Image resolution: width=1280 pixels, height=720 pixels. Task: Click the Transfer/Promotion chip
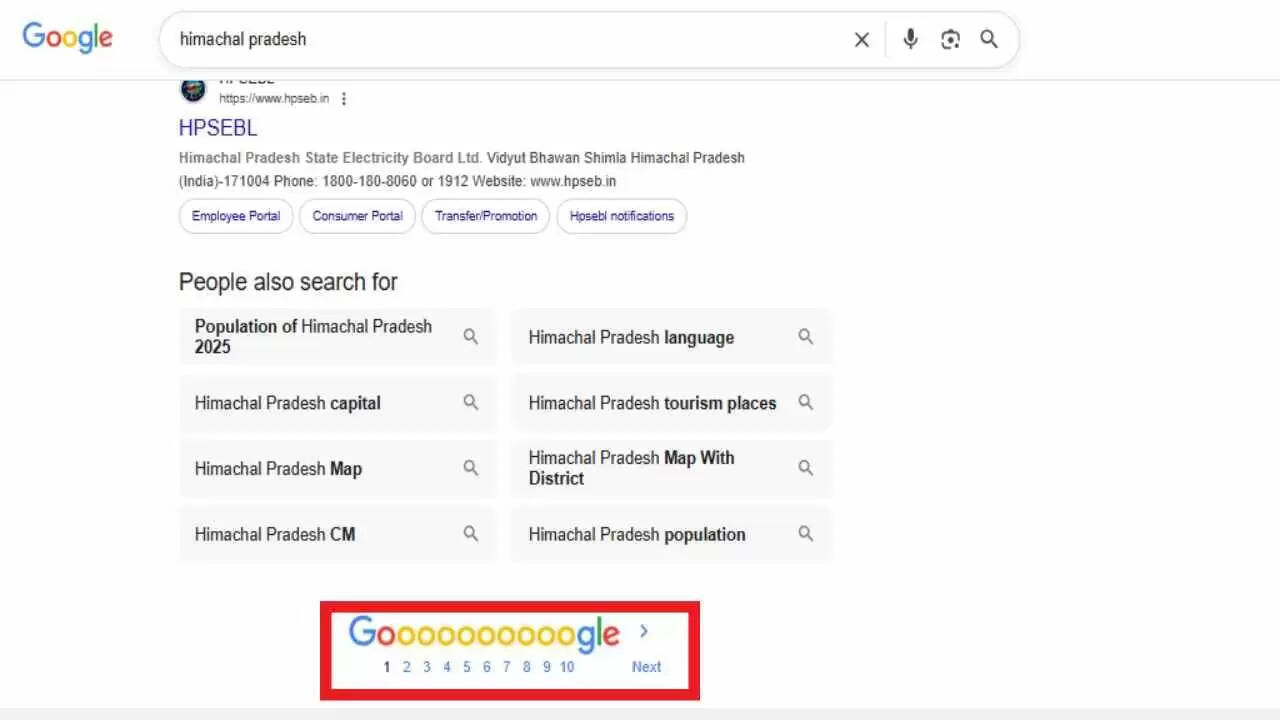click(x=486, y=216)
